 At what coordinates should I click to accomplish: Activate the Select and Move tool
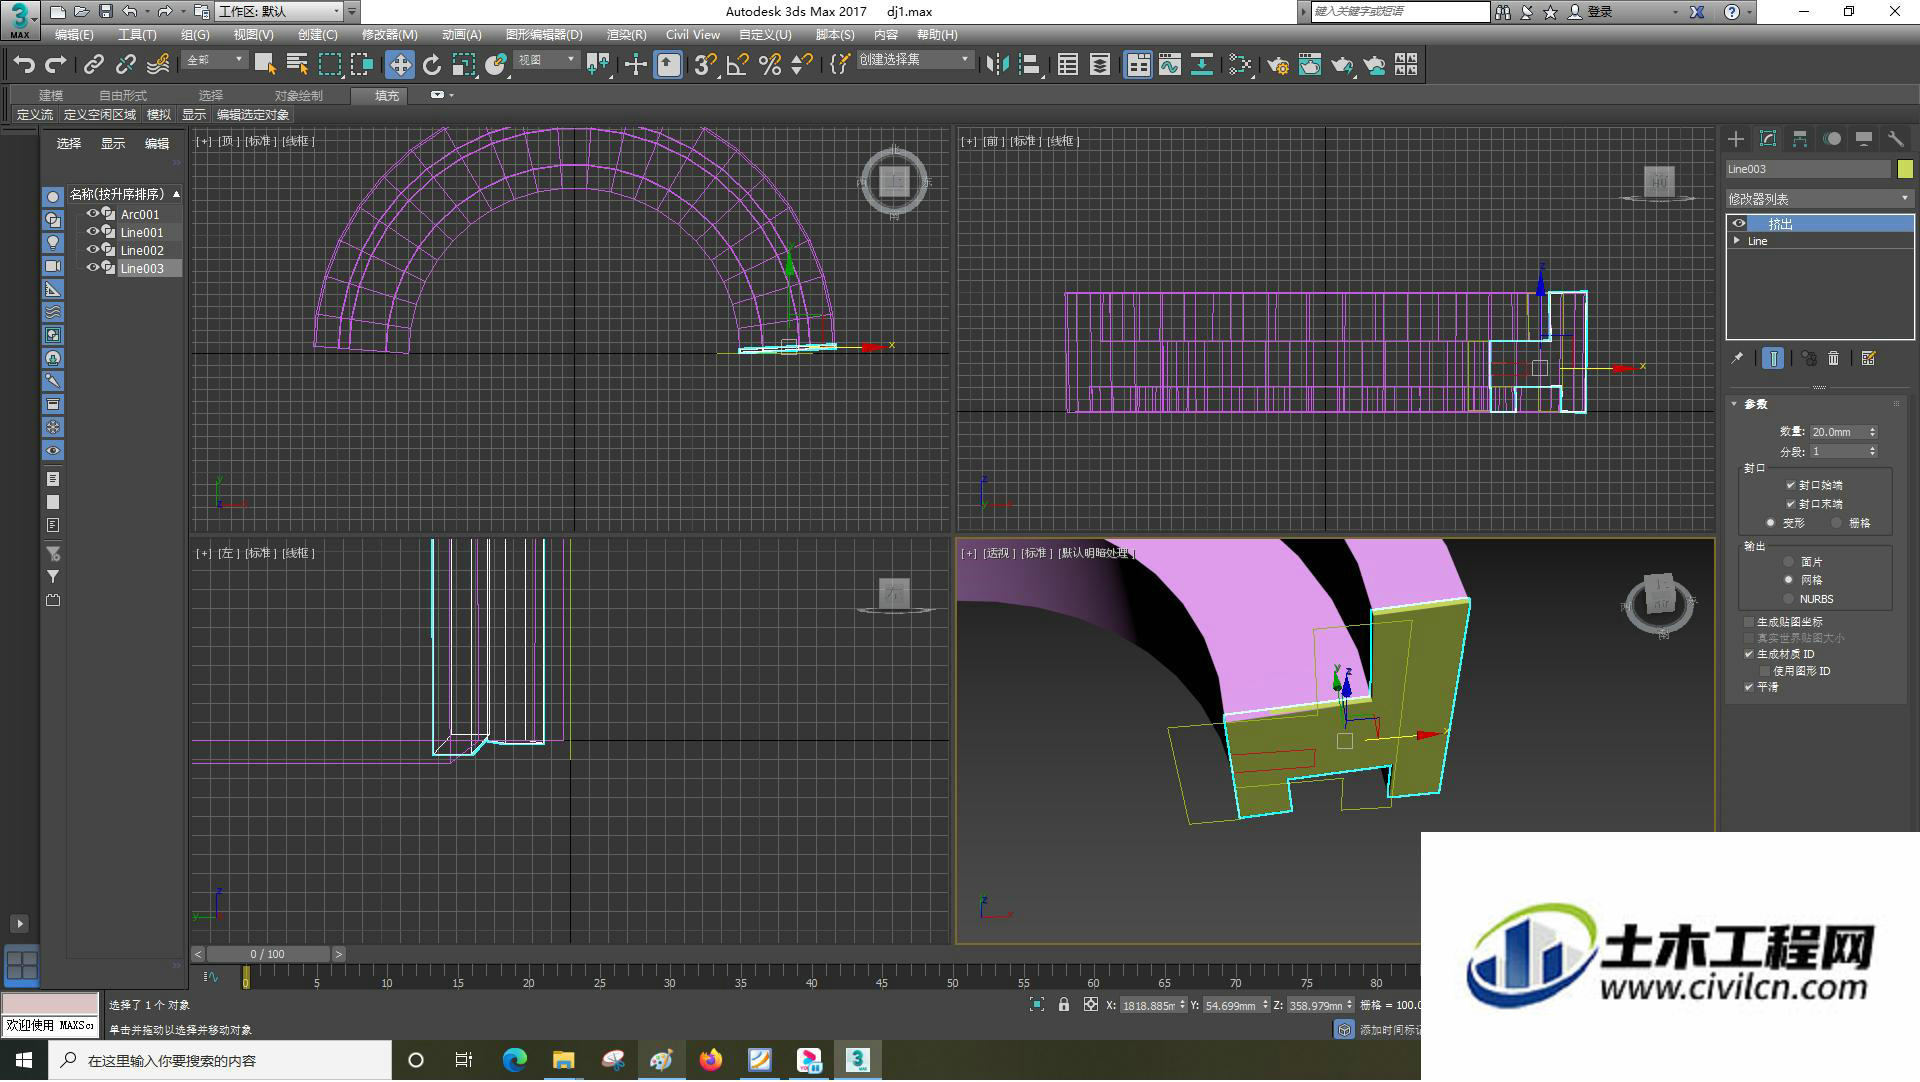(x=400, y=65)
